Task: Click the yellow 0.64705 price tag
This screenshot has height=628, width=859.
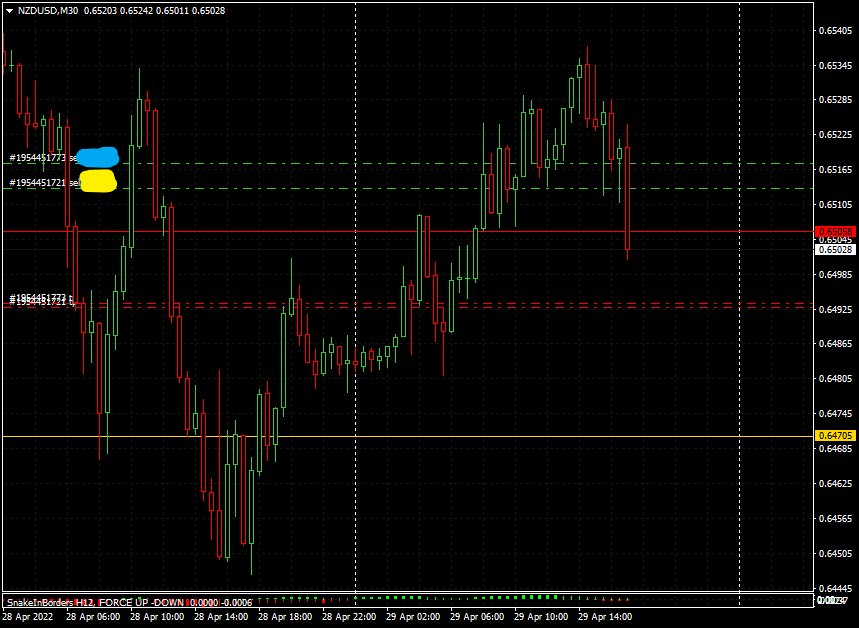Action: [835, 436]
